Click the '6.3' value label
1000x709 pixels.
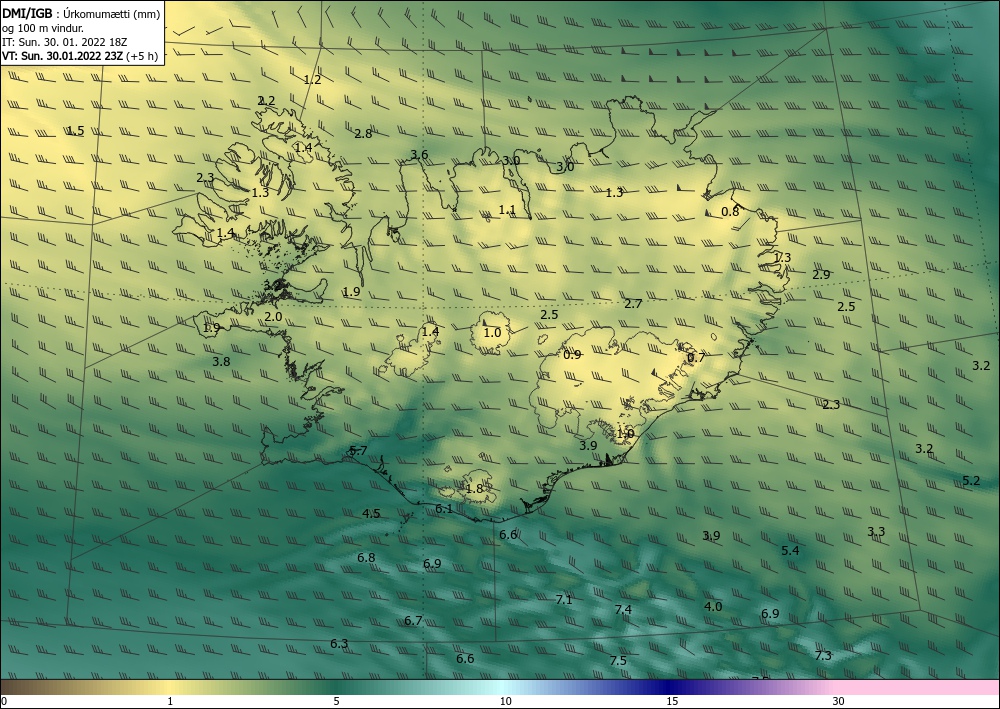coord(339,644)
